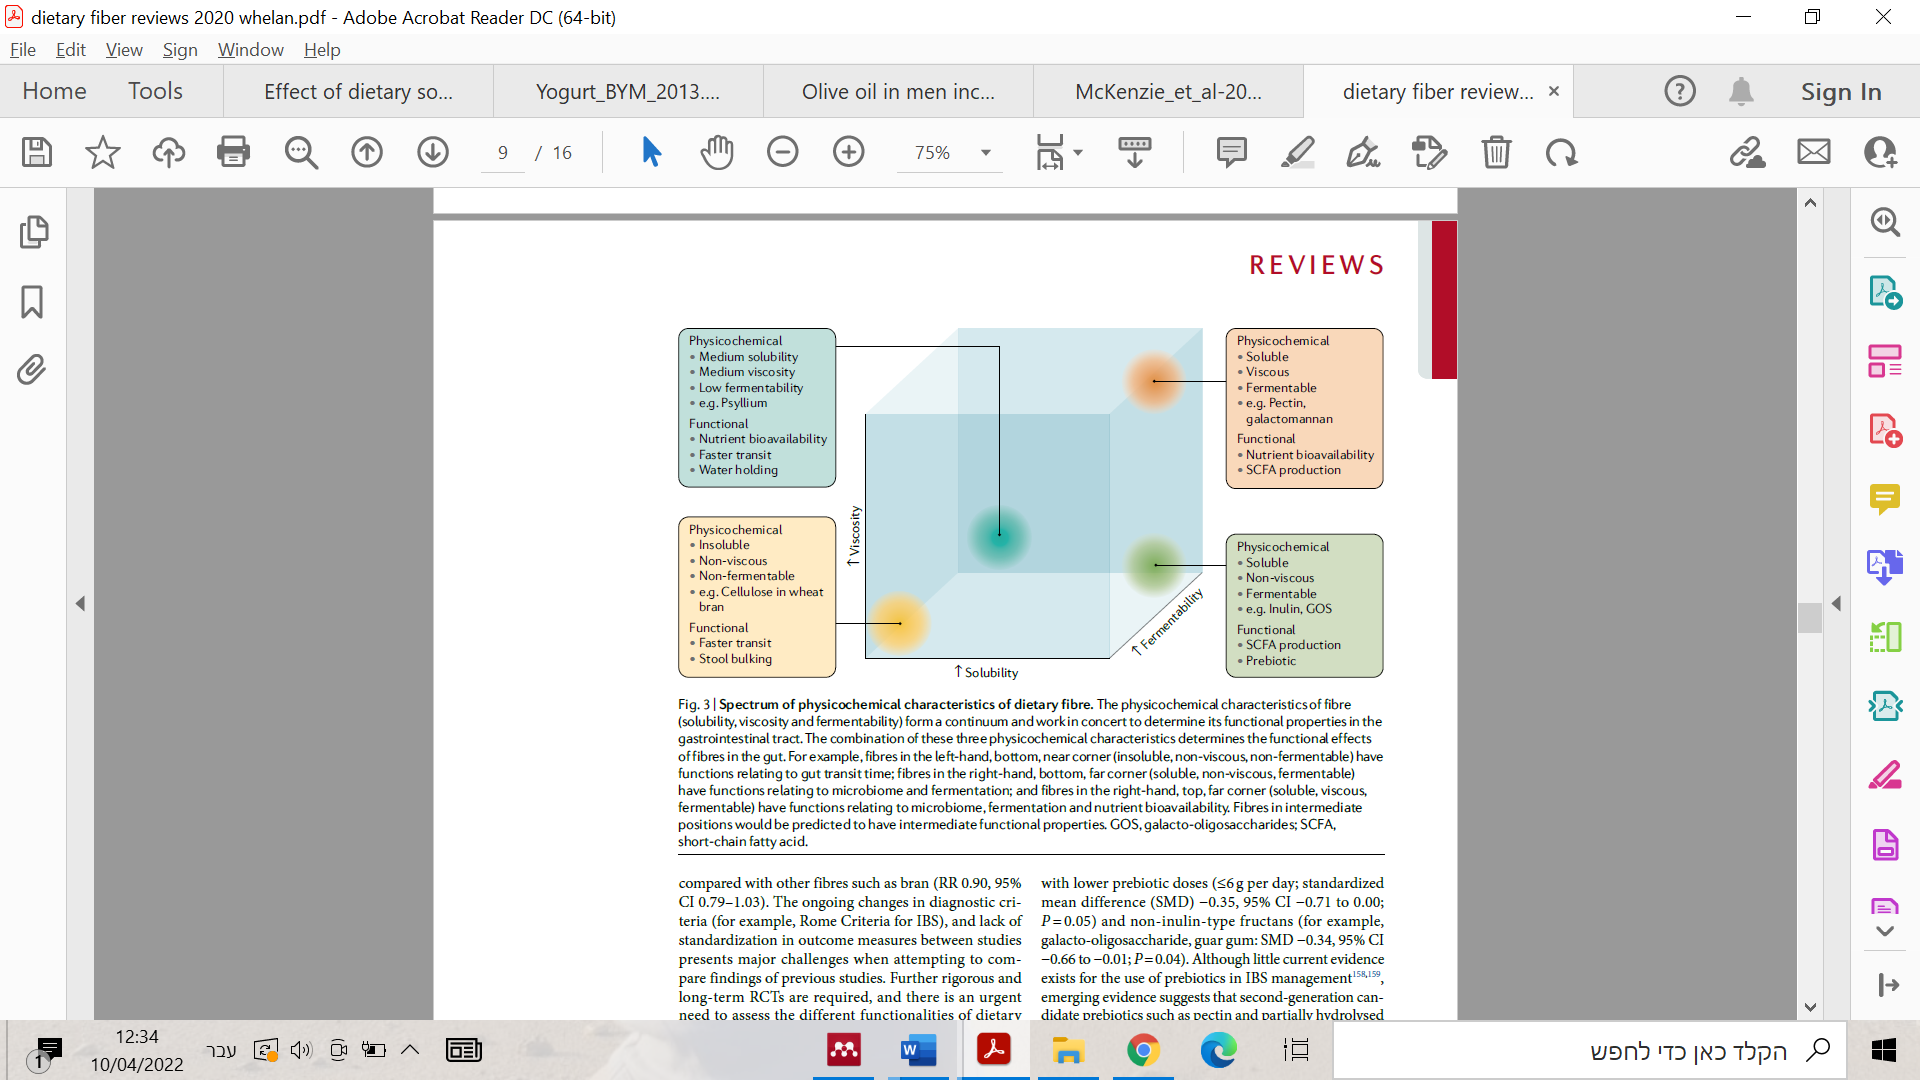Open the Attachments paperclip panel
Image resolution: width=1920 pixels, height=1080 pixels.
pos(32,370)
